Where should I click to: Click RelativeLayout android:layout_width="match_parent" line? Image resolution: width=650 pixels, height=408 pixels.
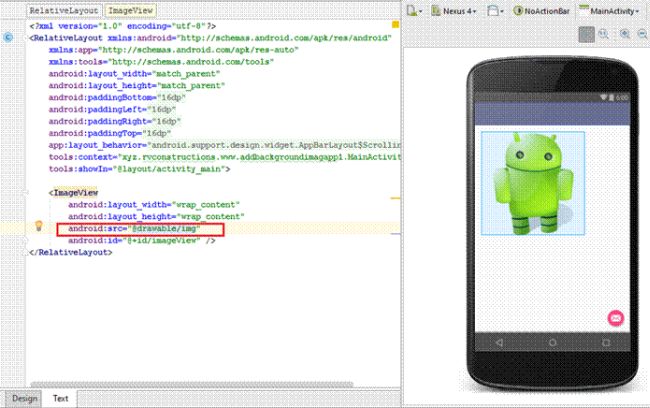pos(134,74)
